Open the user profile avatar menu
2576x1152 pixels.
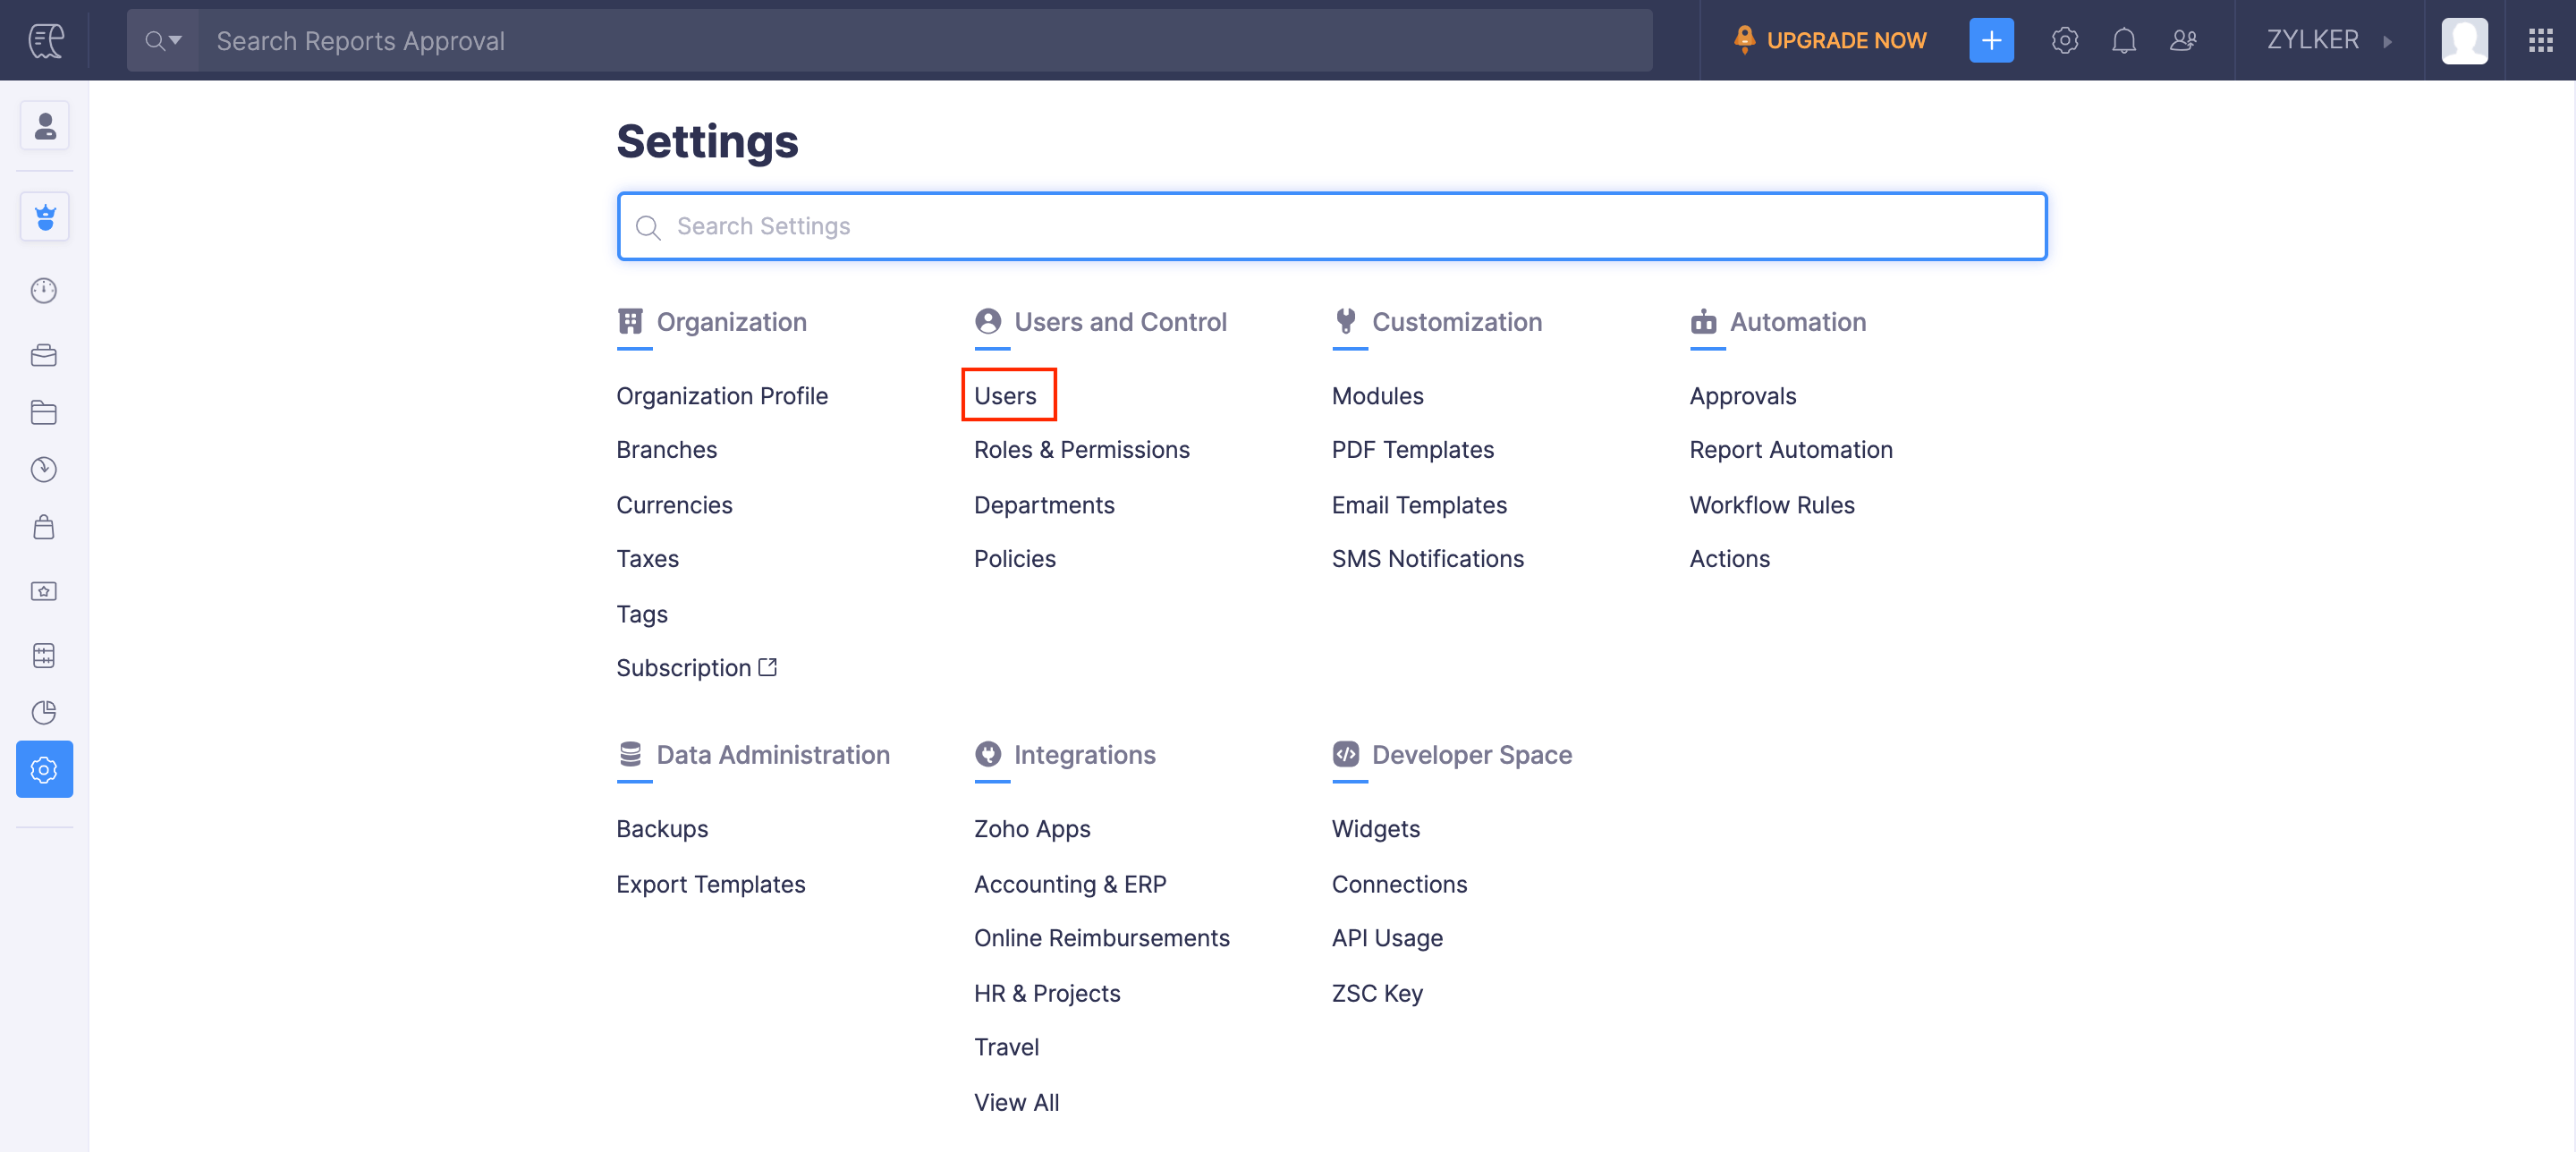(x=2463, y=40)
